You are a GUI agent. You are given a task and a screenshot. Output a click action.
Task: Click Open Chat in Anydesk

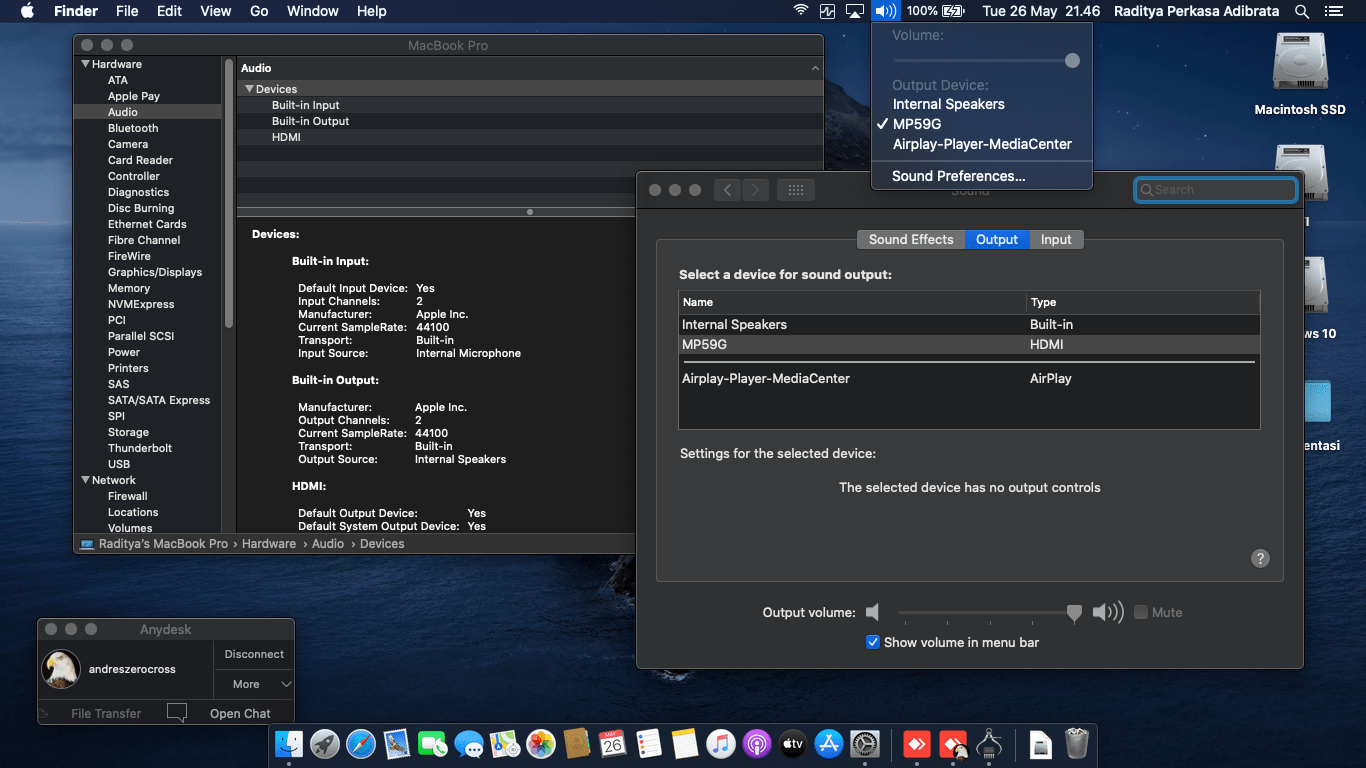240,713
